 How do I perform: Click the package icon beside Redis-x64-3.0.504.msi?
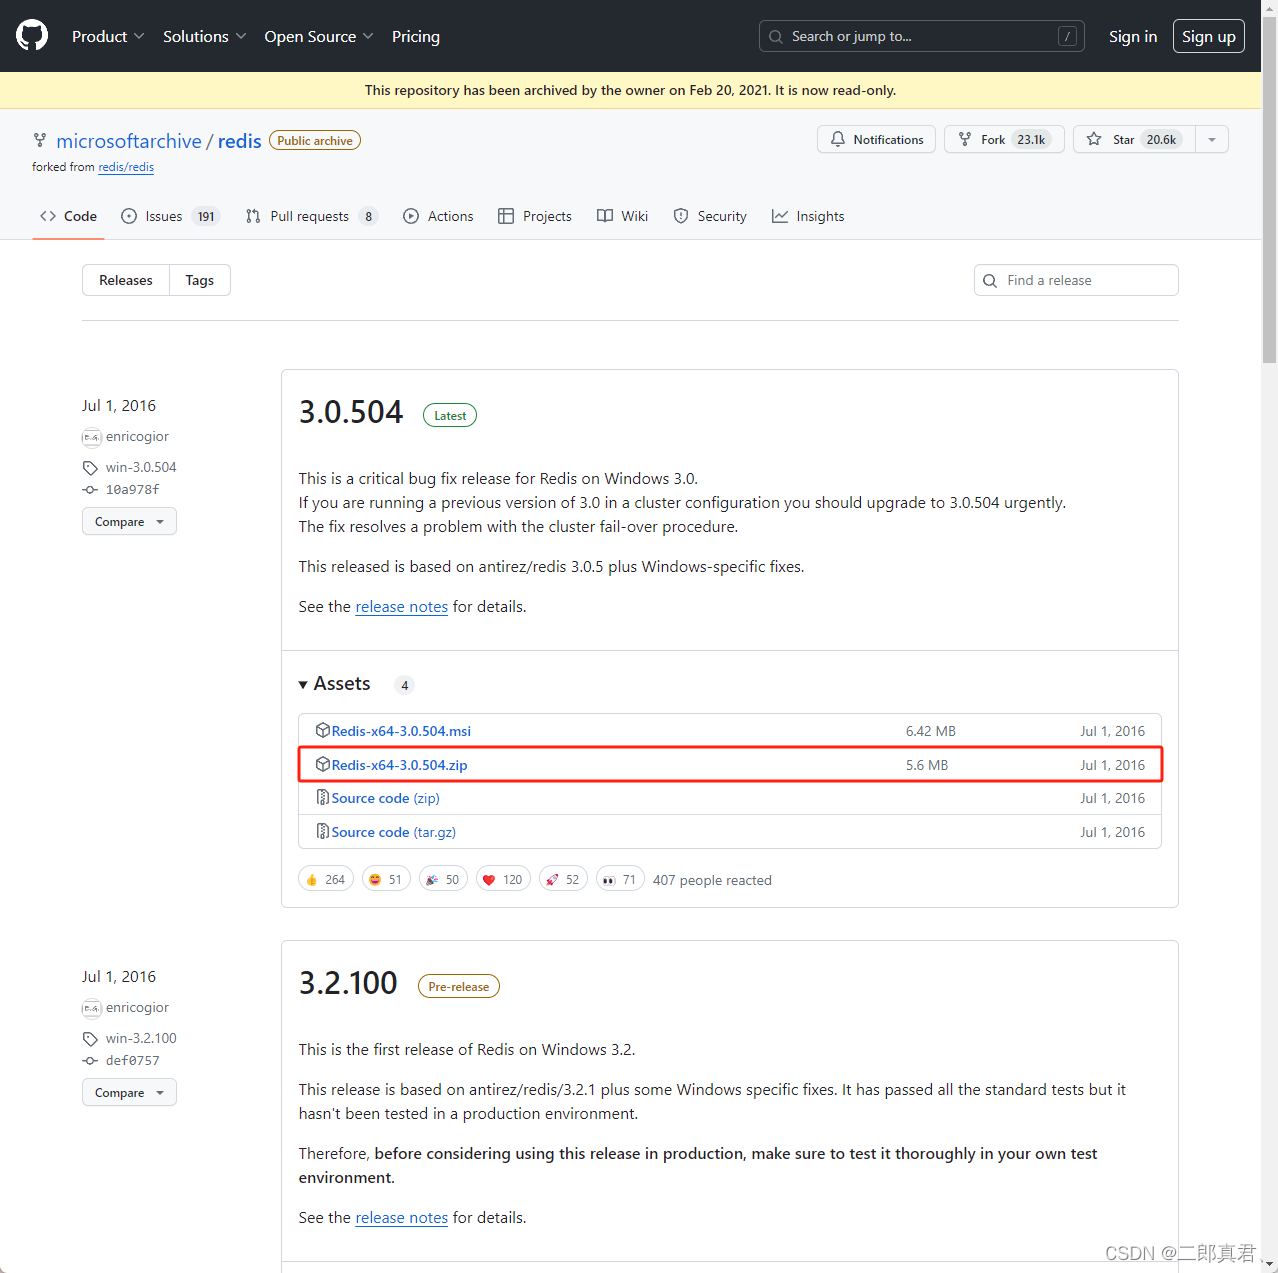point(323,730)
